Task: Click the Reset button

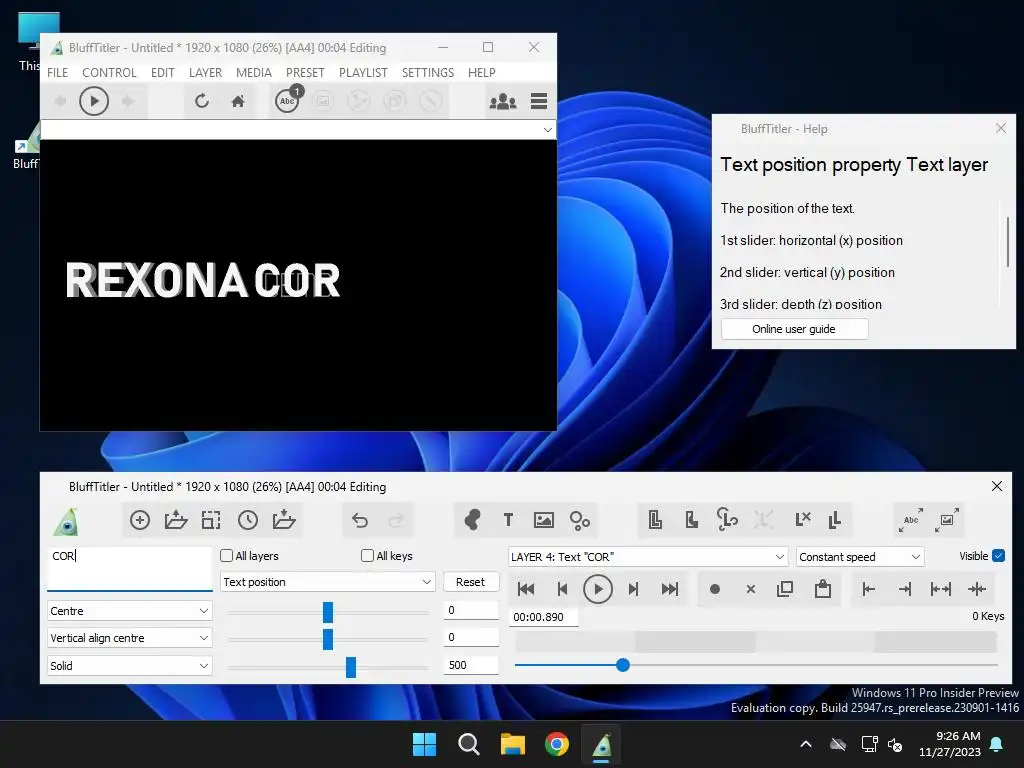Action: tap(470, 582)
